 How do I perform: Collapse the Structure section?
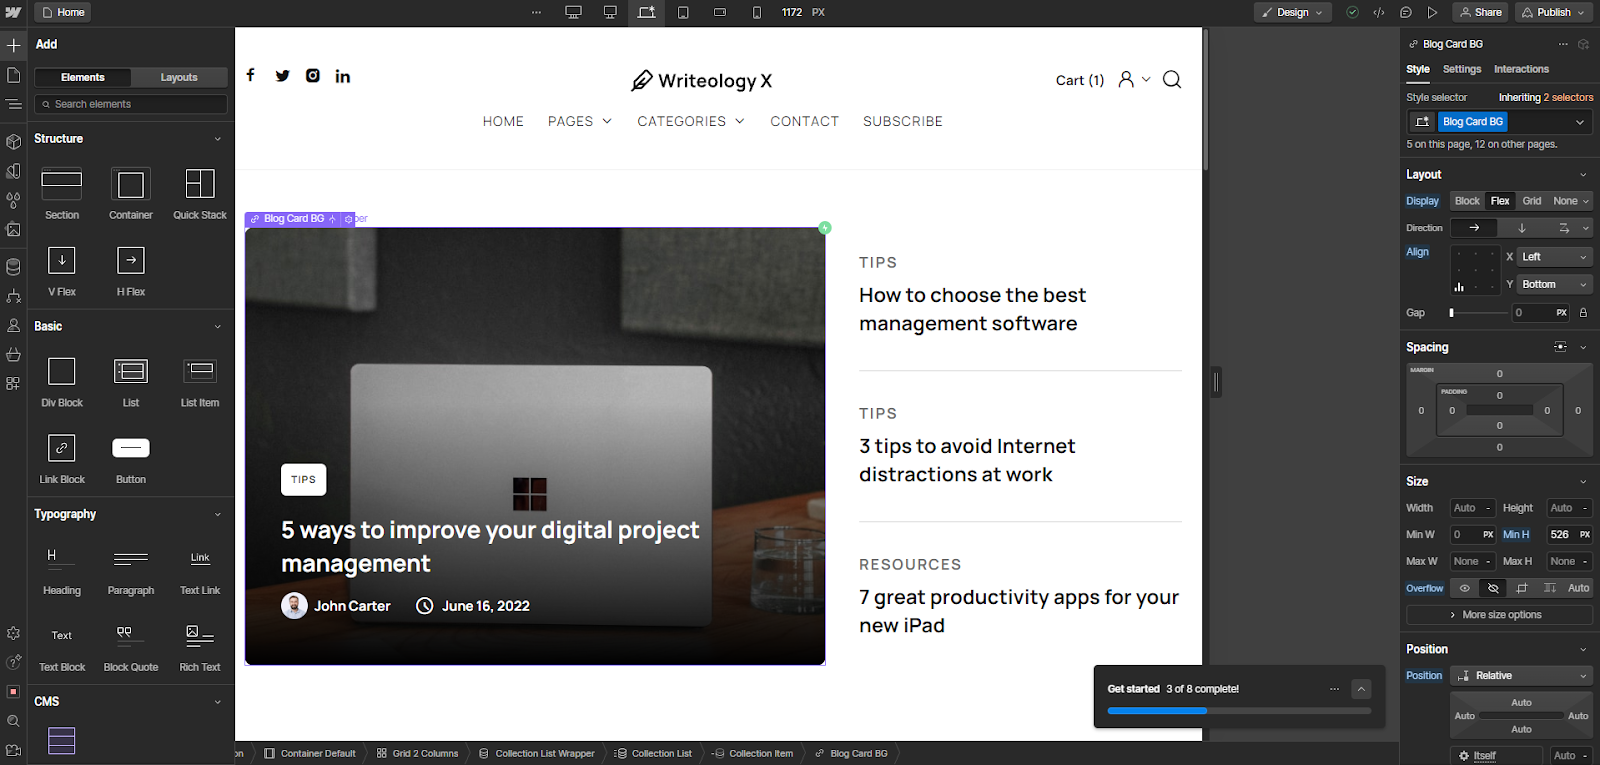point(218,139)
